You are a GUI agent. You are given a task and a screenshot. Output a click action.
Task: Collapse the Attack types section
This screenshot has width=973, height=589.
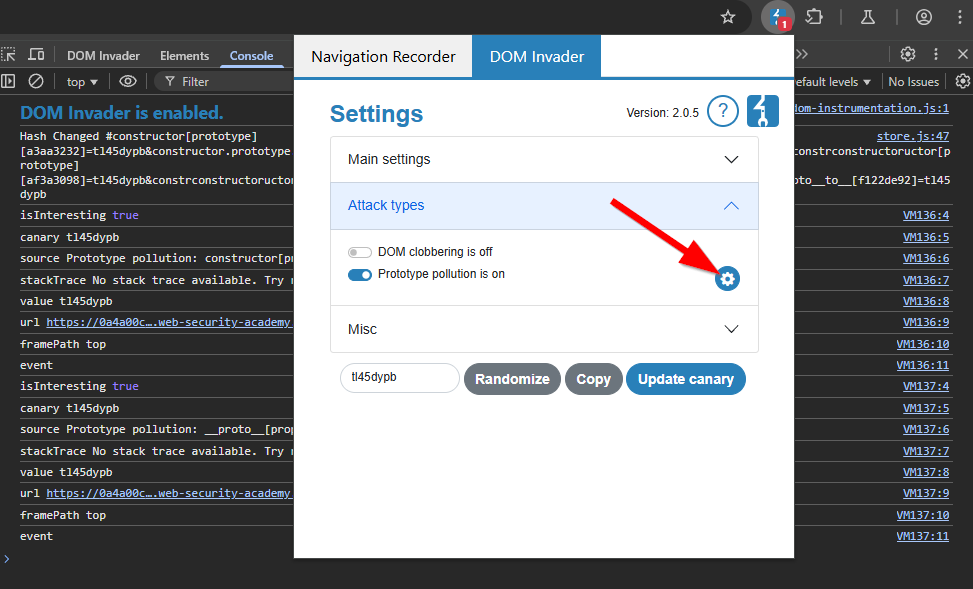tap(544, 205)
